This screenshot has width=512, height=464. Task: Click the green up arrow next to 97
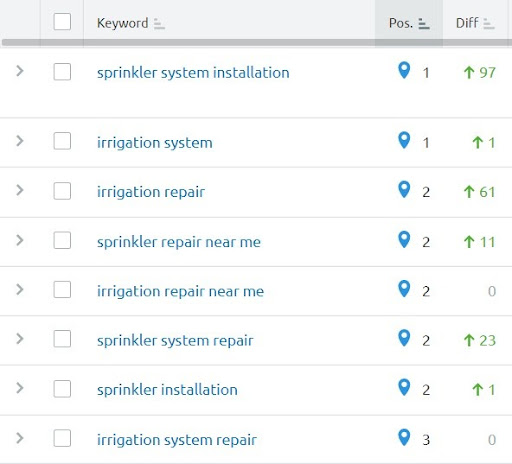click(469, 72)
